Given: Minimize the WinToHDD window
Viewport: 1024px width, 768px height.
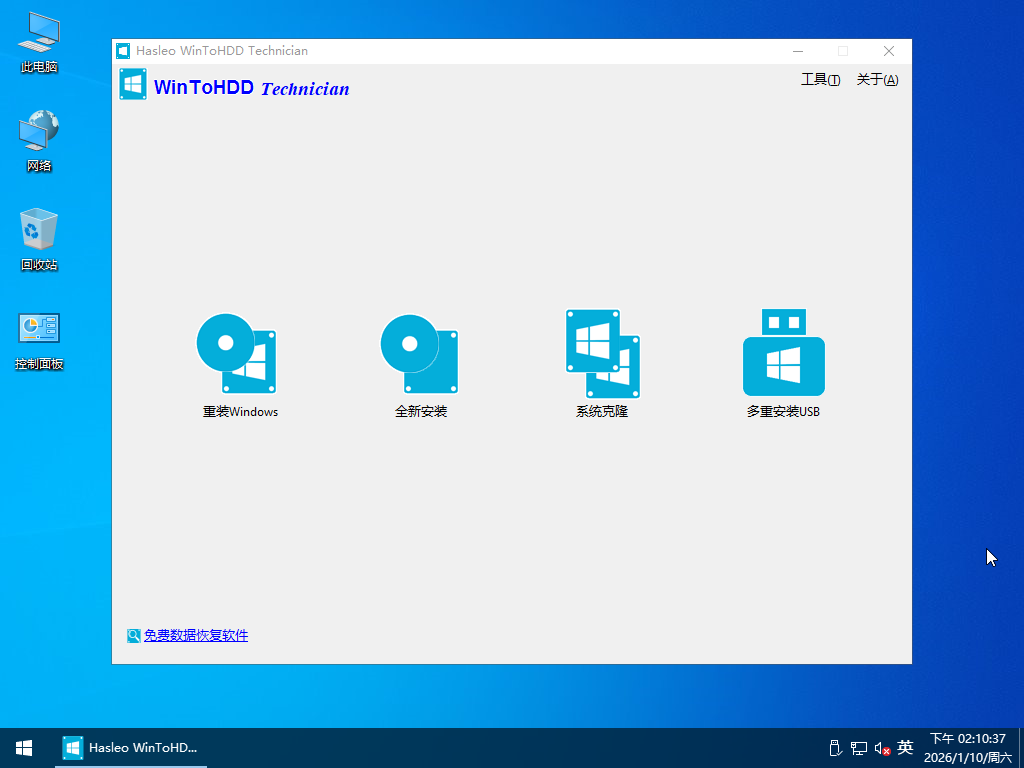Looking at the screenshot, I should pos(797,51).
